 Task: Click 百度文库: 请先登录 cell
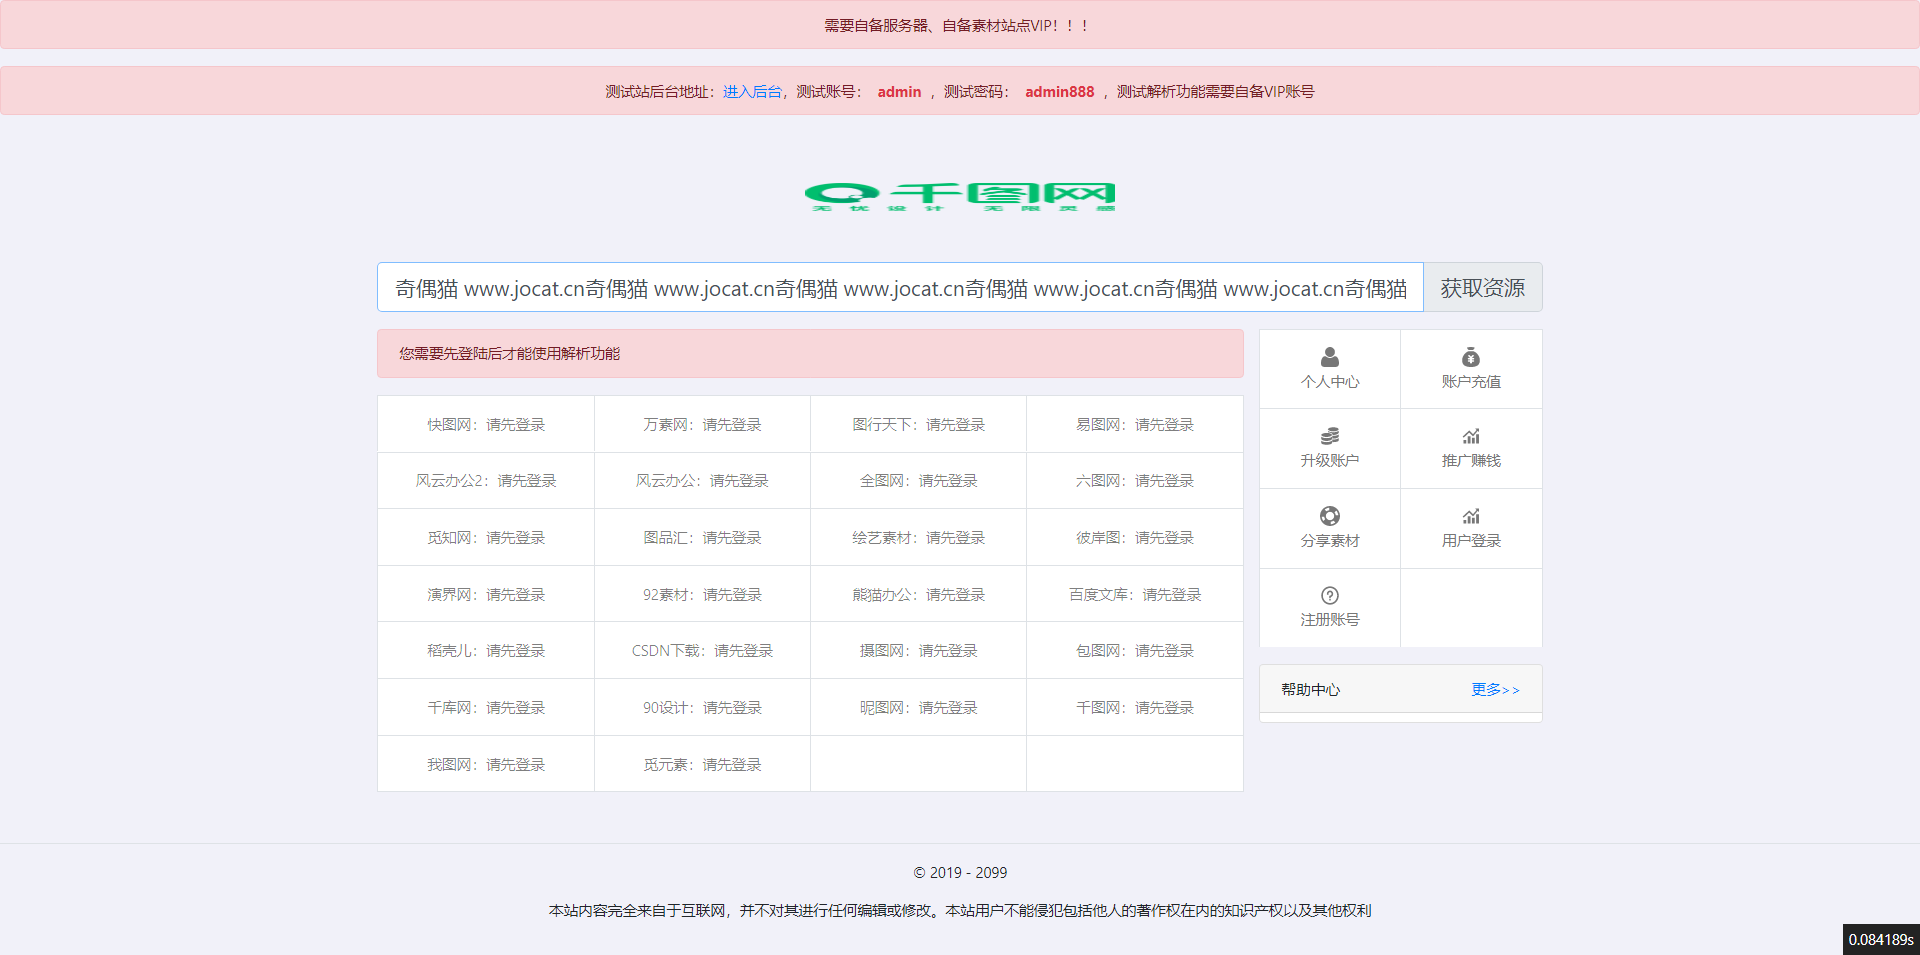coord(1135,595)
